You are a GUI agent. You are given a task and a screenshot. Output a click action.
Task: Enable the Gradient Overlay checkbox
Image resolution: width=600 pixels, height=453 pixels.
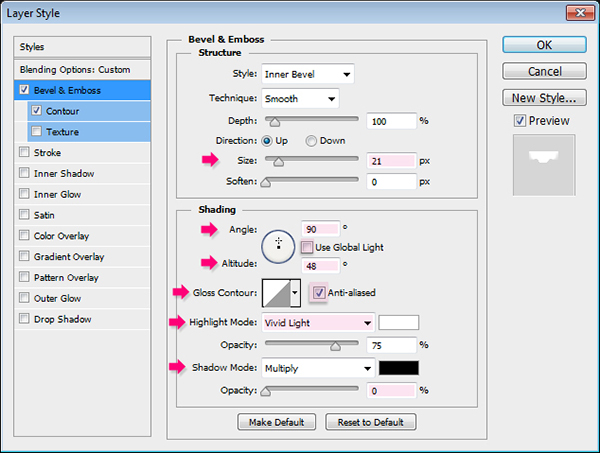pos(24,256)
